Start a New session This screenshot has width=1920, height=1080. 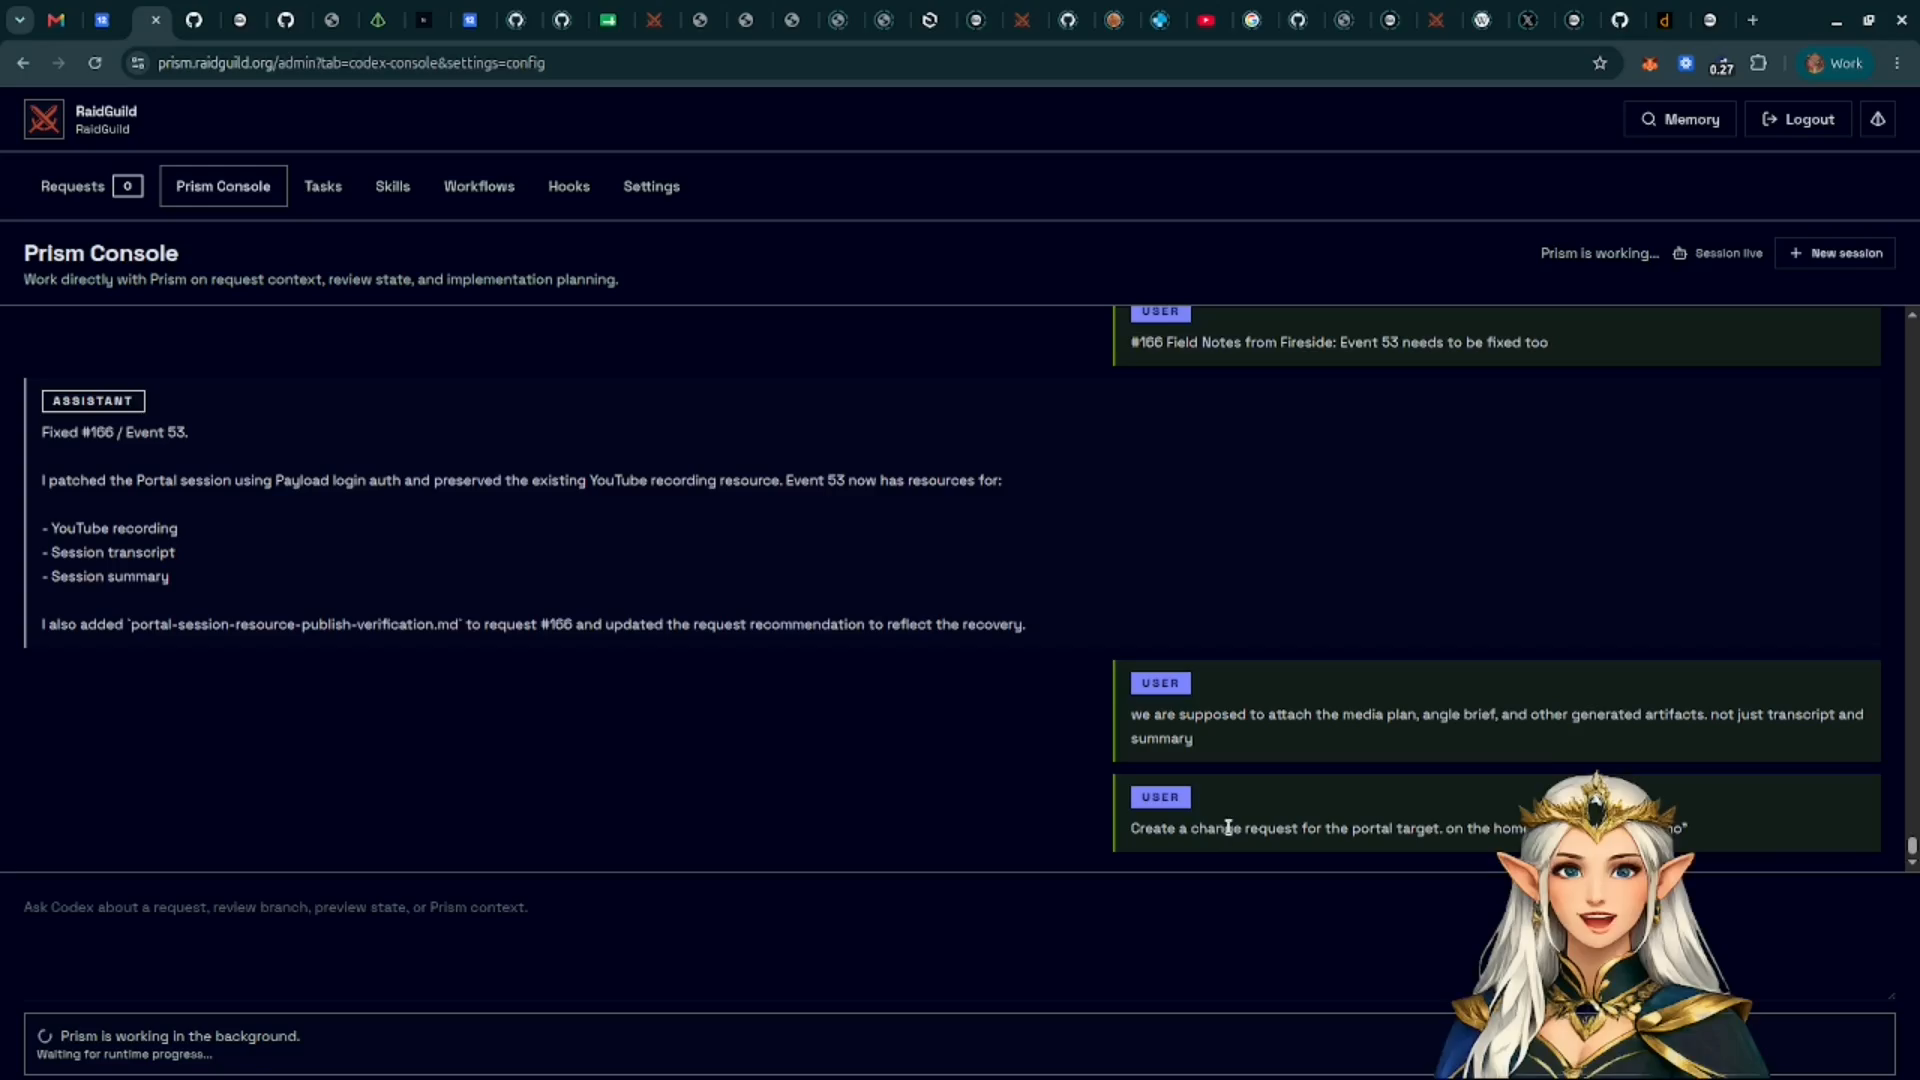coord(1835,253)
